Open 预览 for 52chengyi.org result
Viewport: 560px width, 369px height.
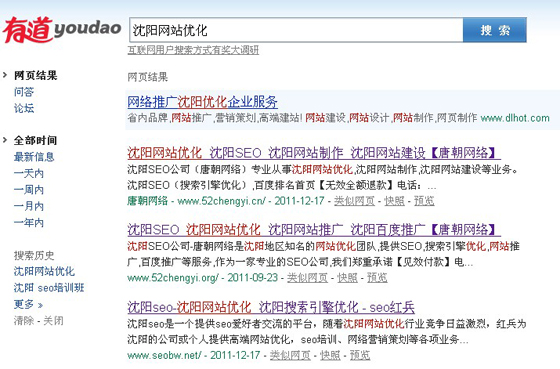tap(377, 278)
